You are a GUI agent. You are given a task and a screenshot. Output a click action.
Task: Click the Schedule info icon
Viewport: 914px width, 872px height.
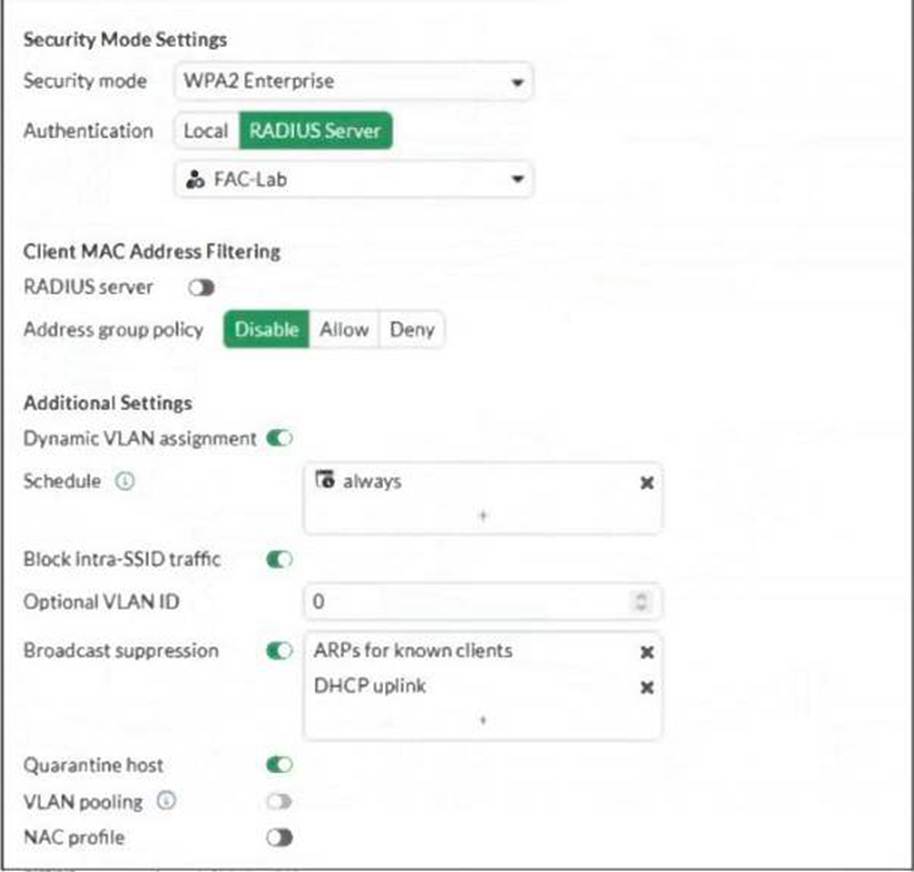pyautogui.click(x=125, y=481)
